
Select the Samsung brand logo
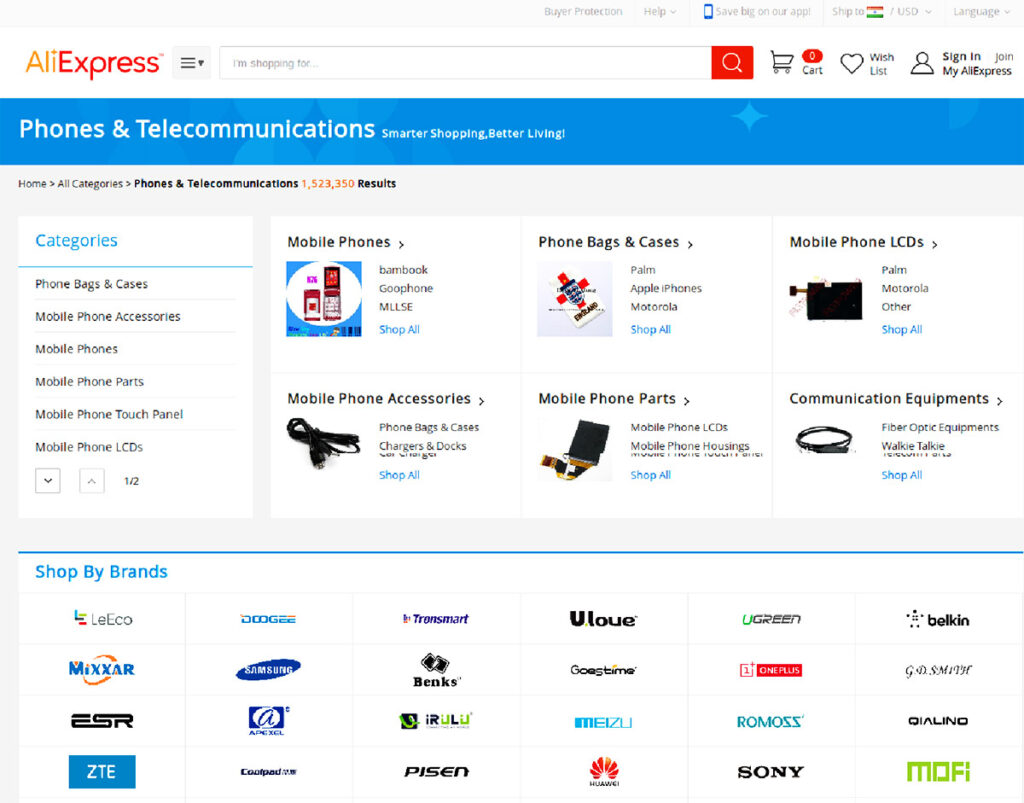pyautogui.click(x=268, y=669)
